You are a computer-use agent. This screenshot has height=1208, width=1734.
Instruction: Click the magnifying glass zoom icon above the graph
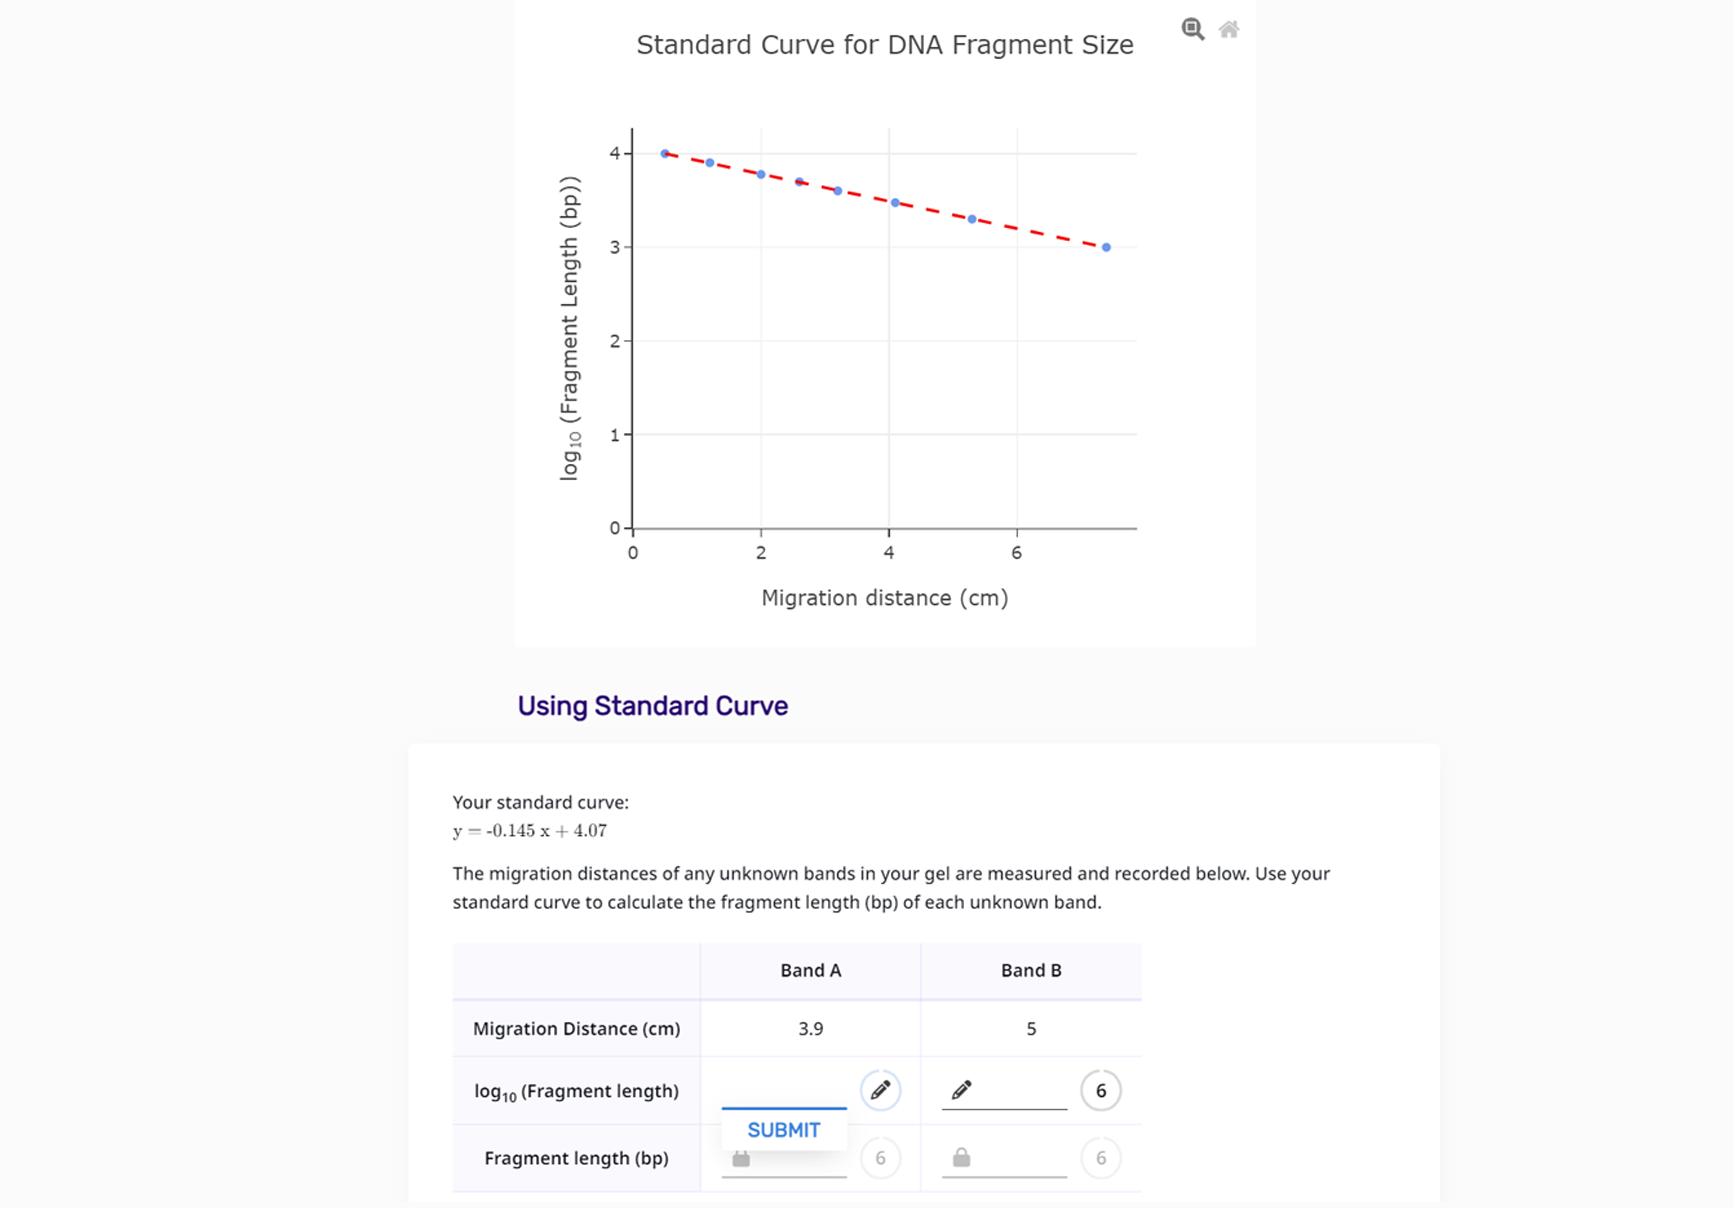[x=1191, y=29]
